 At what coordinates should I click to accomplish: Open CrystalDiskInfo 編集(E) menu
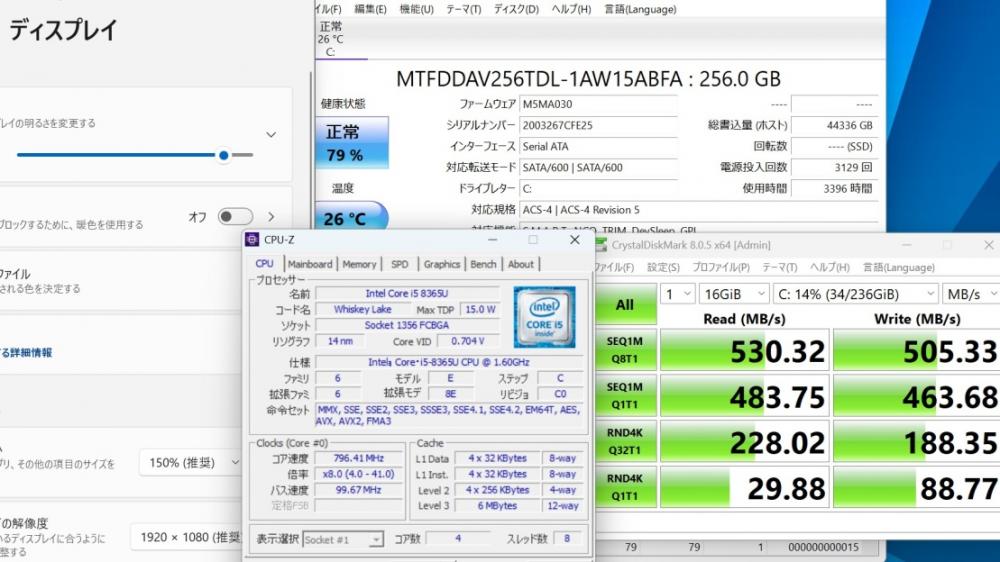coord(371,9)
